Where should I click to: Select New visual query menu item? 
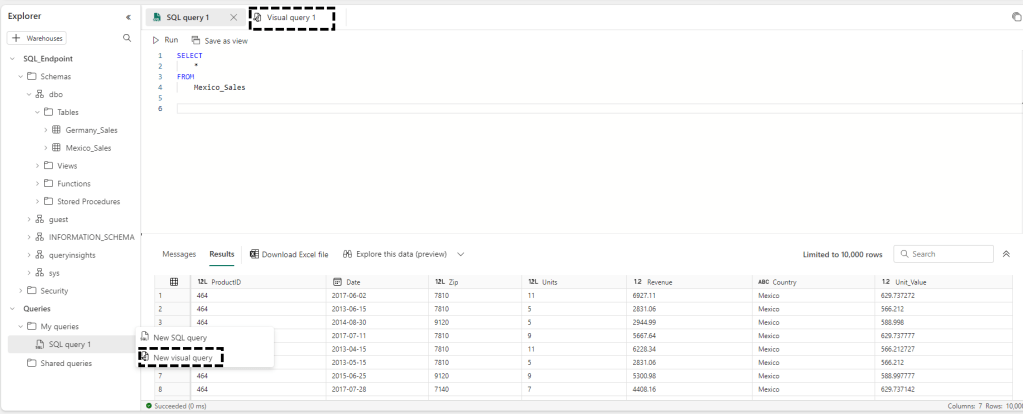pyautogui.click(x=182, y=357)
